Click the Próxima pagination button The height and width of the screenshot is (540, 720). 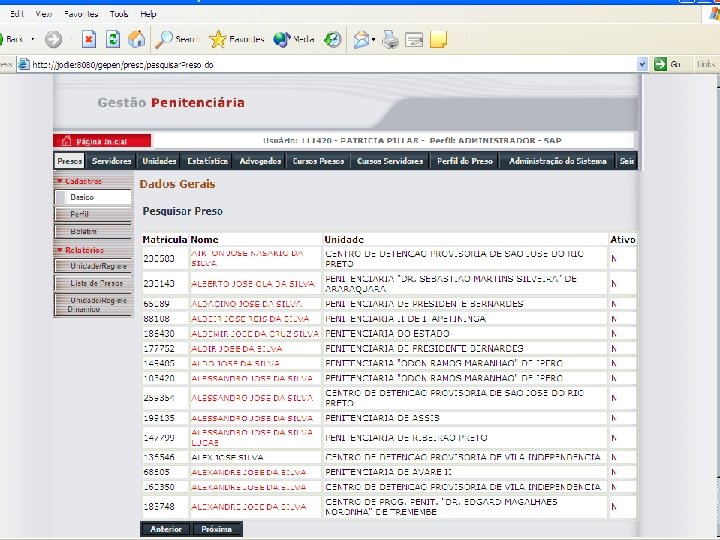tap(217, 529)
